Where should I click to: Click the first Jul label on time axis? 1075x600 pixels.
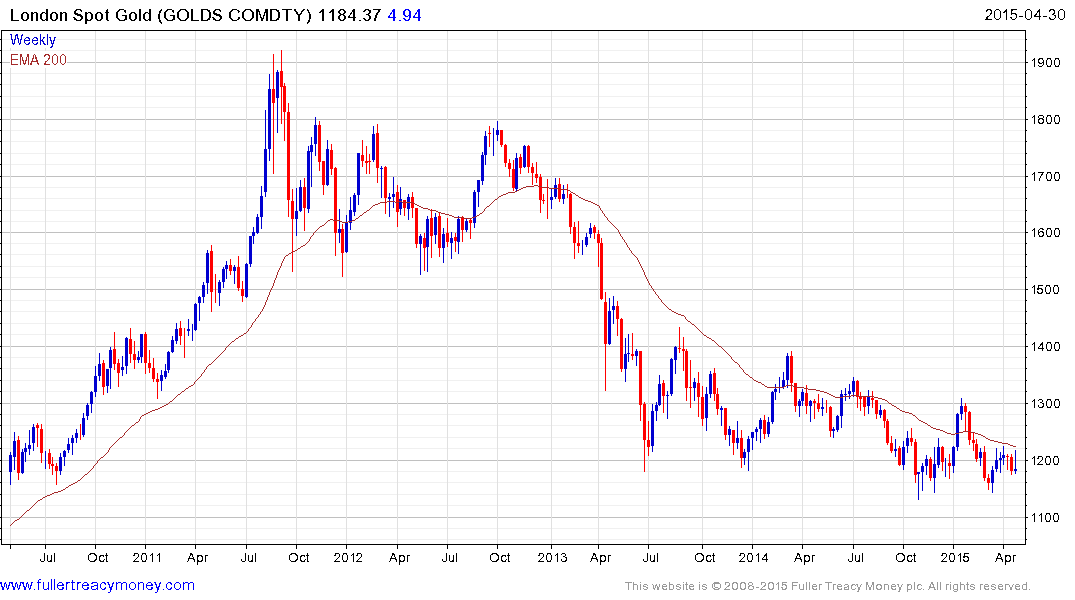click(x=47, y=557)
